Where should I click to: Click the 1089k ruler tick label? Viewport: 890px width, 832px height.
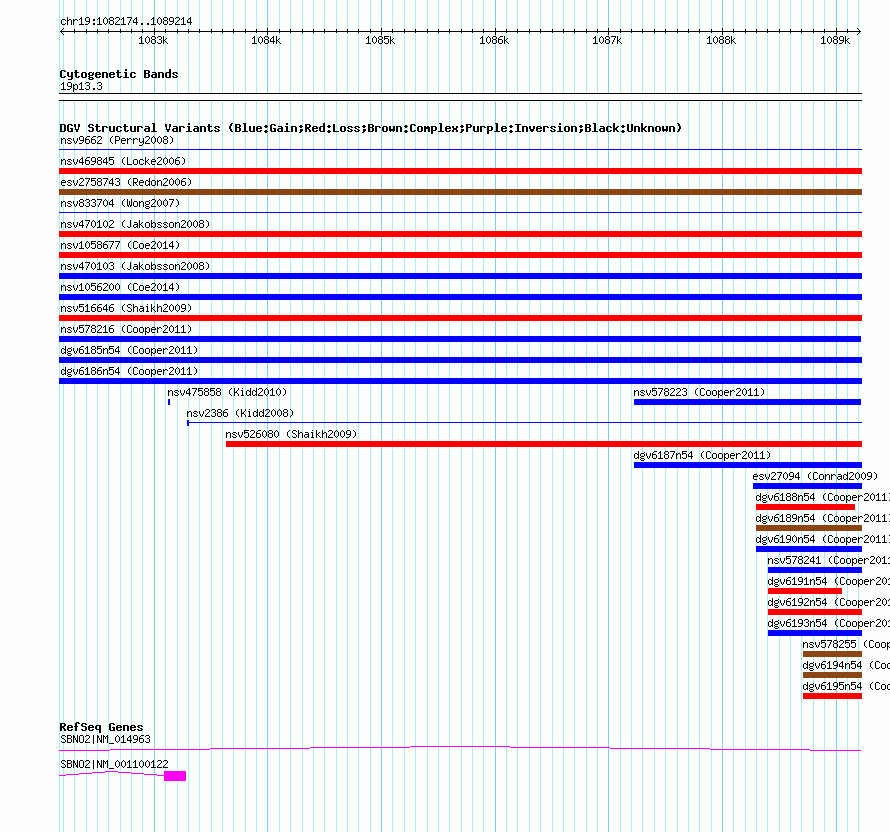tap(835, 40)
